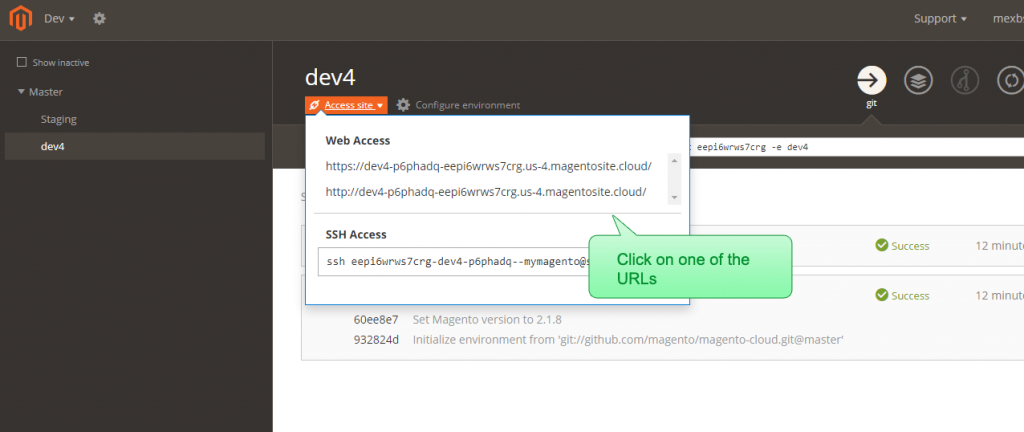
Task: Click the second Success status
Action: click(x=903, y=296)
